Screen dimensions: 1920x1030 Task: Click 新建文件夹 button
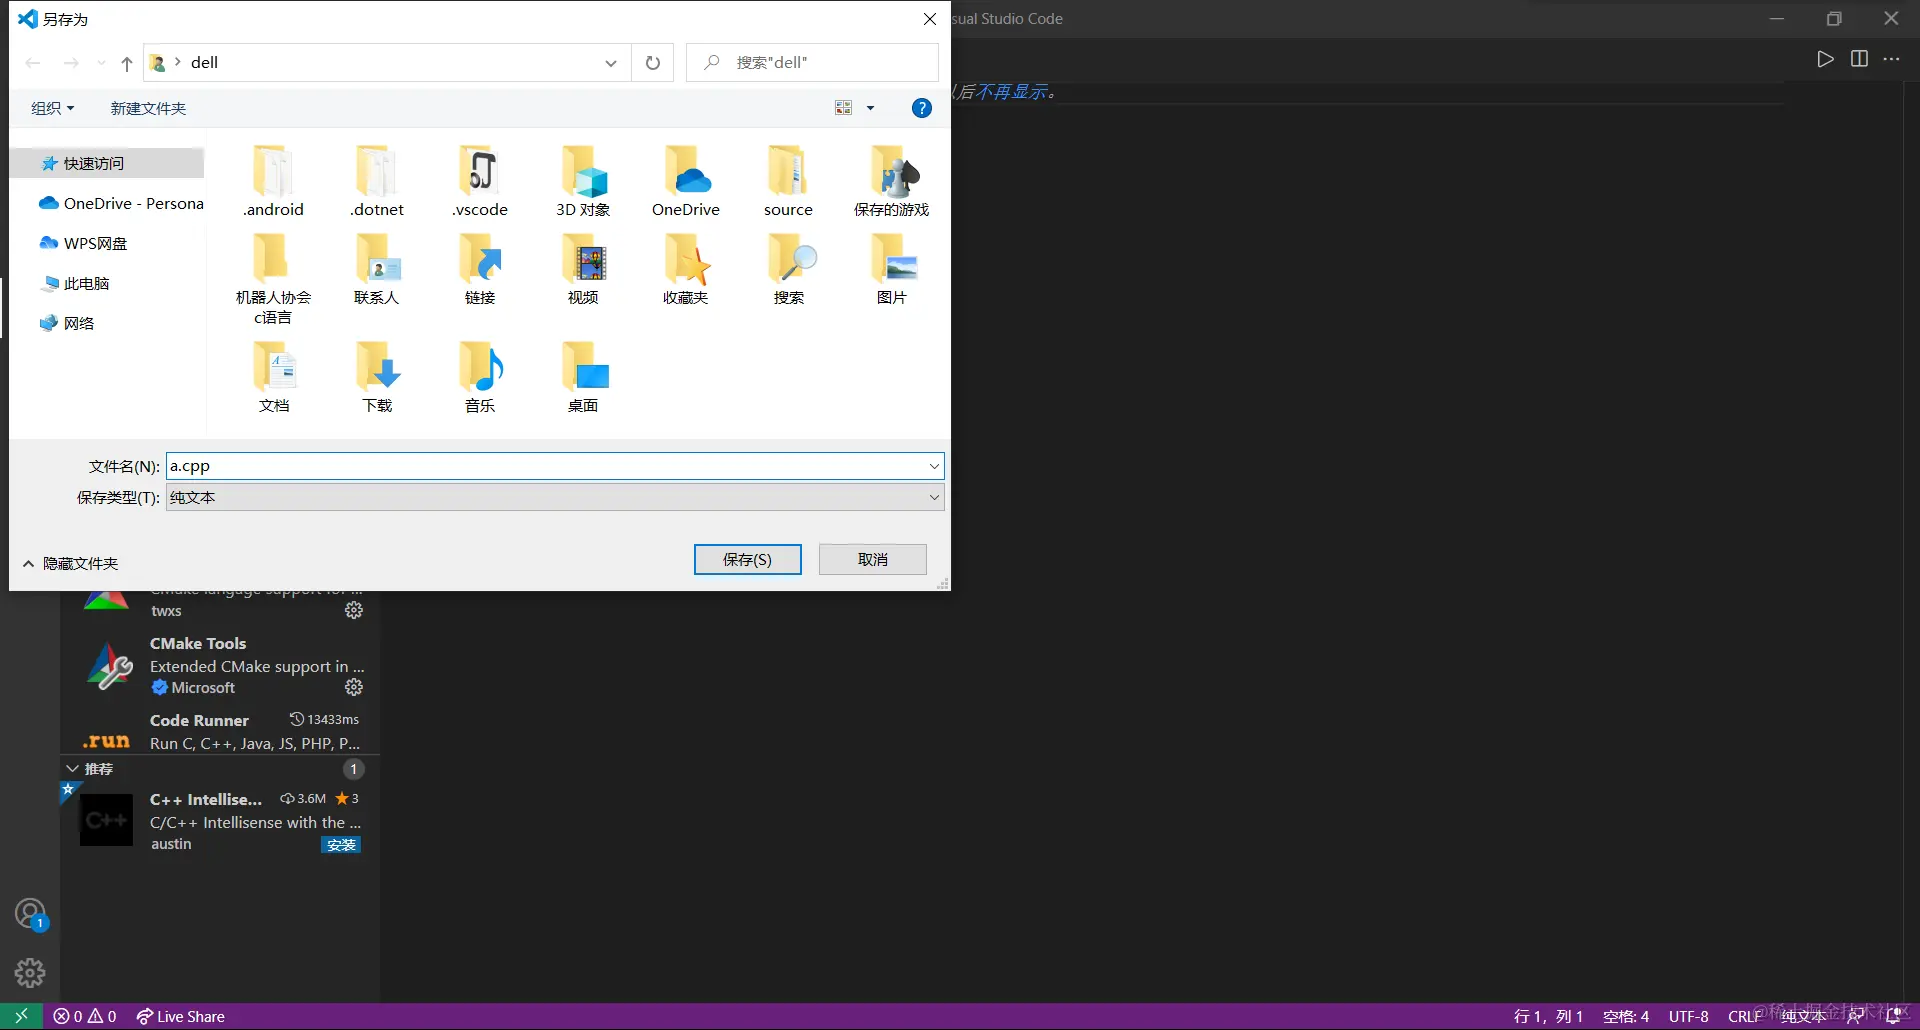tap(148, 108)
